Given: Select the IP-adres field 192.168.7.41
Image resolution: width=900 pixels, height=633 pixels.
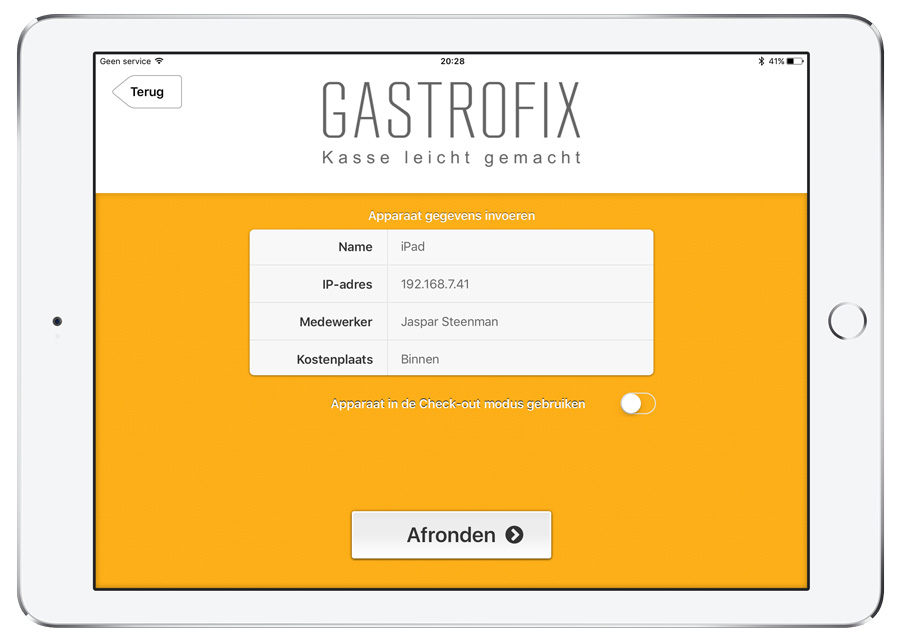Looking at the screenshot, I should tap(520, 284).
